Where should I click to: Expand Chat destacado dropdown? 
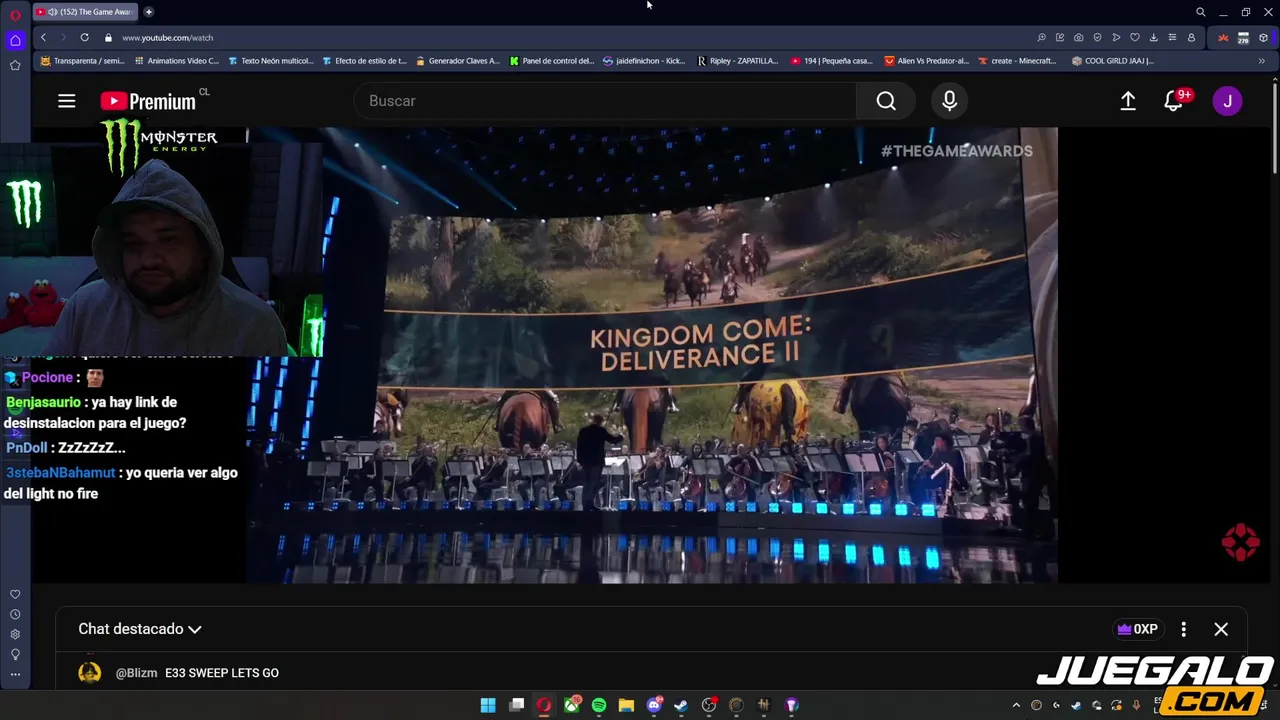pos(140,629)
